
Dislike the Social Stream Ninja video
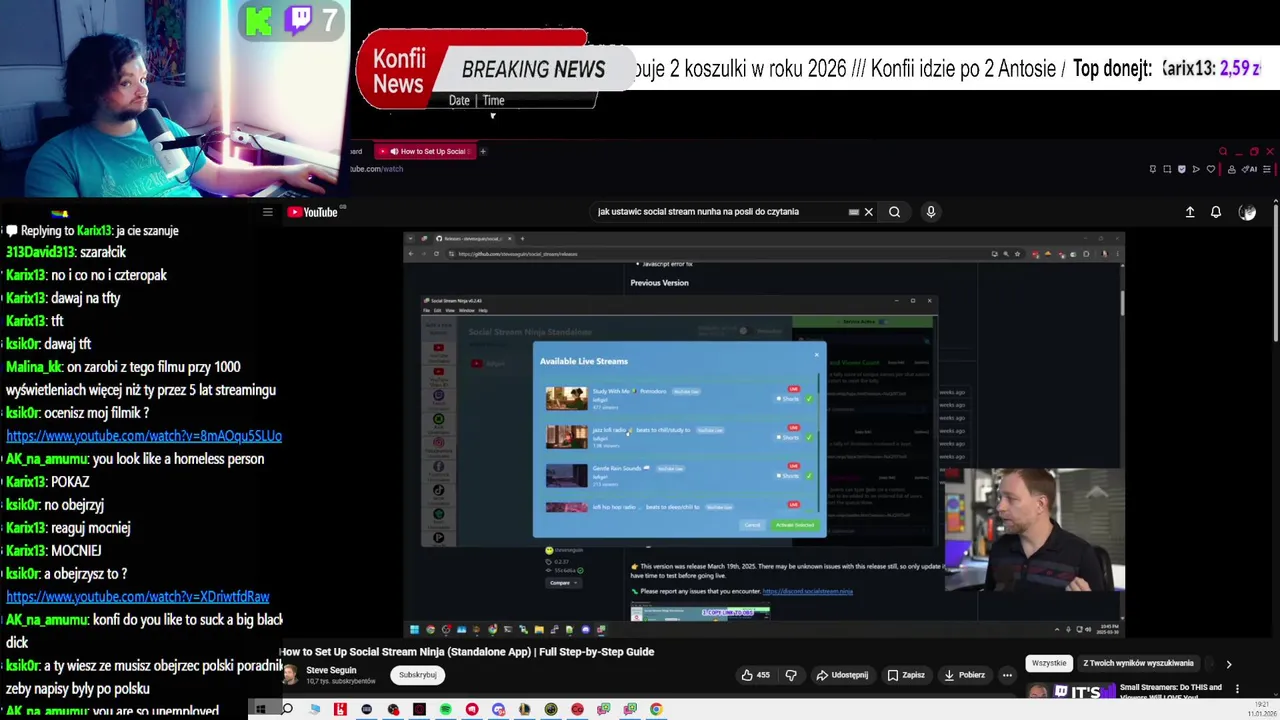coord(791,675)
